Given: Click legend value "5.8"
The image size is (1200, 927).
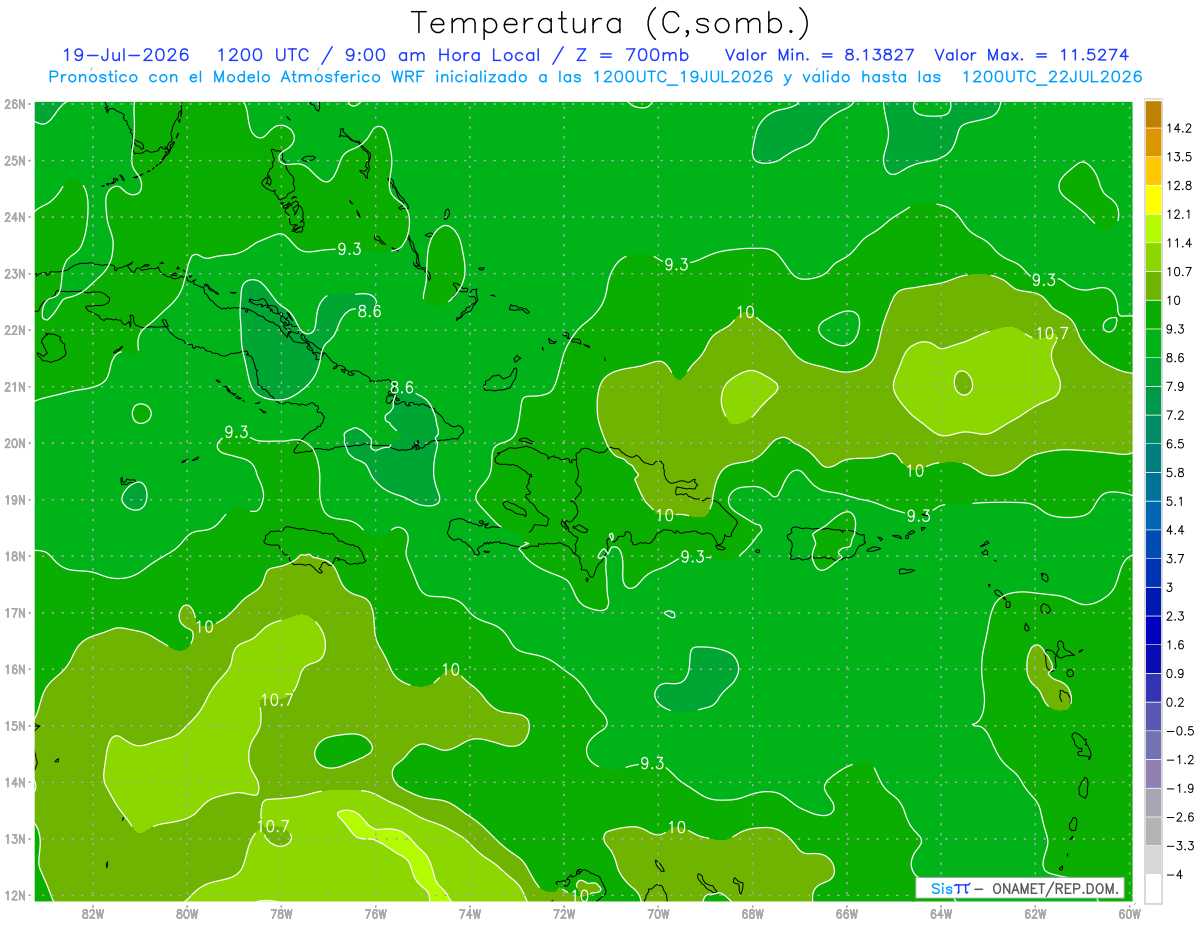Looking at the screenshot, I should 1175,473.
